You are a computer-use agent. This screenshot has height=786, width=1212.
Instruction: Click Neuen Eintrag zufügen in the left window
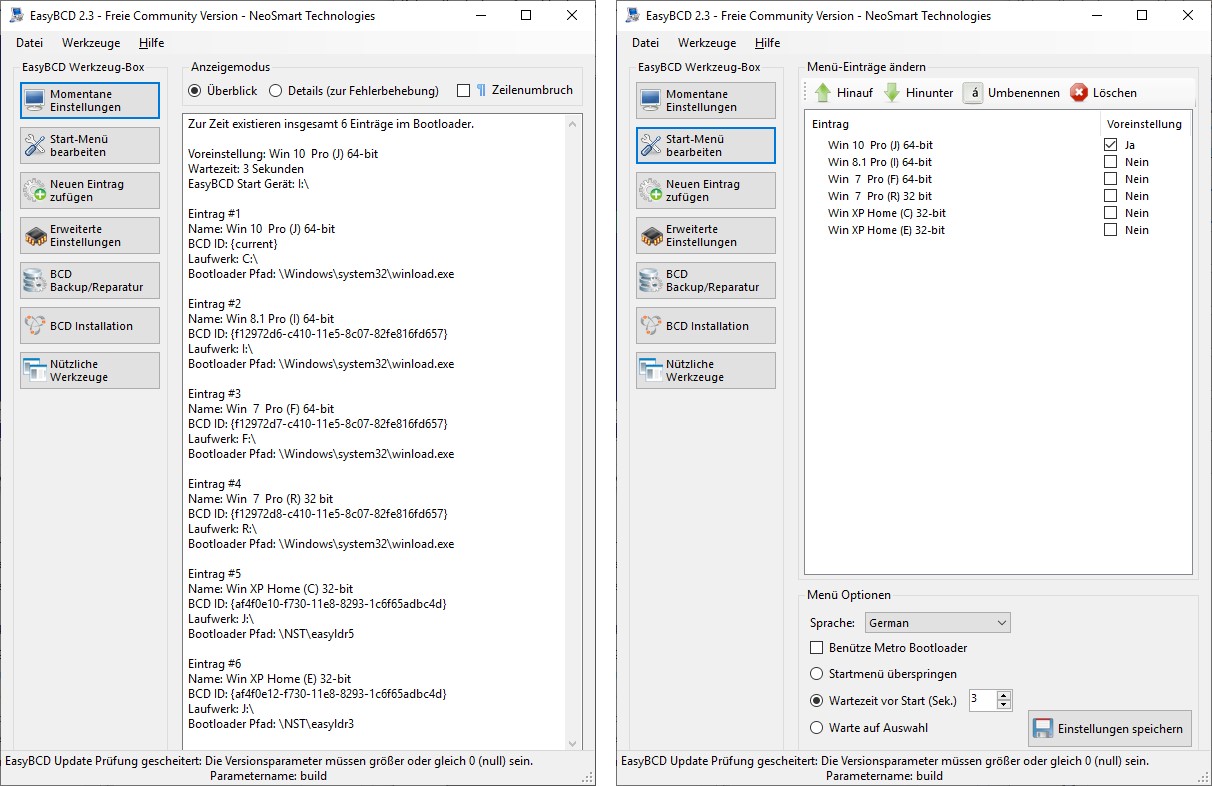coord(90,190)
